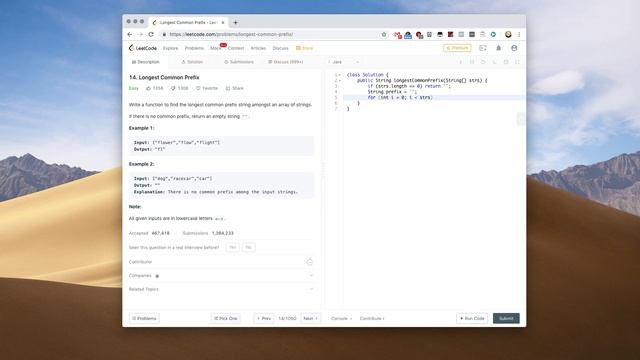Click the 14/1050 problem counter
This screenshot has width=640, height=360.
pyautogui.click(x=287, y=318)
